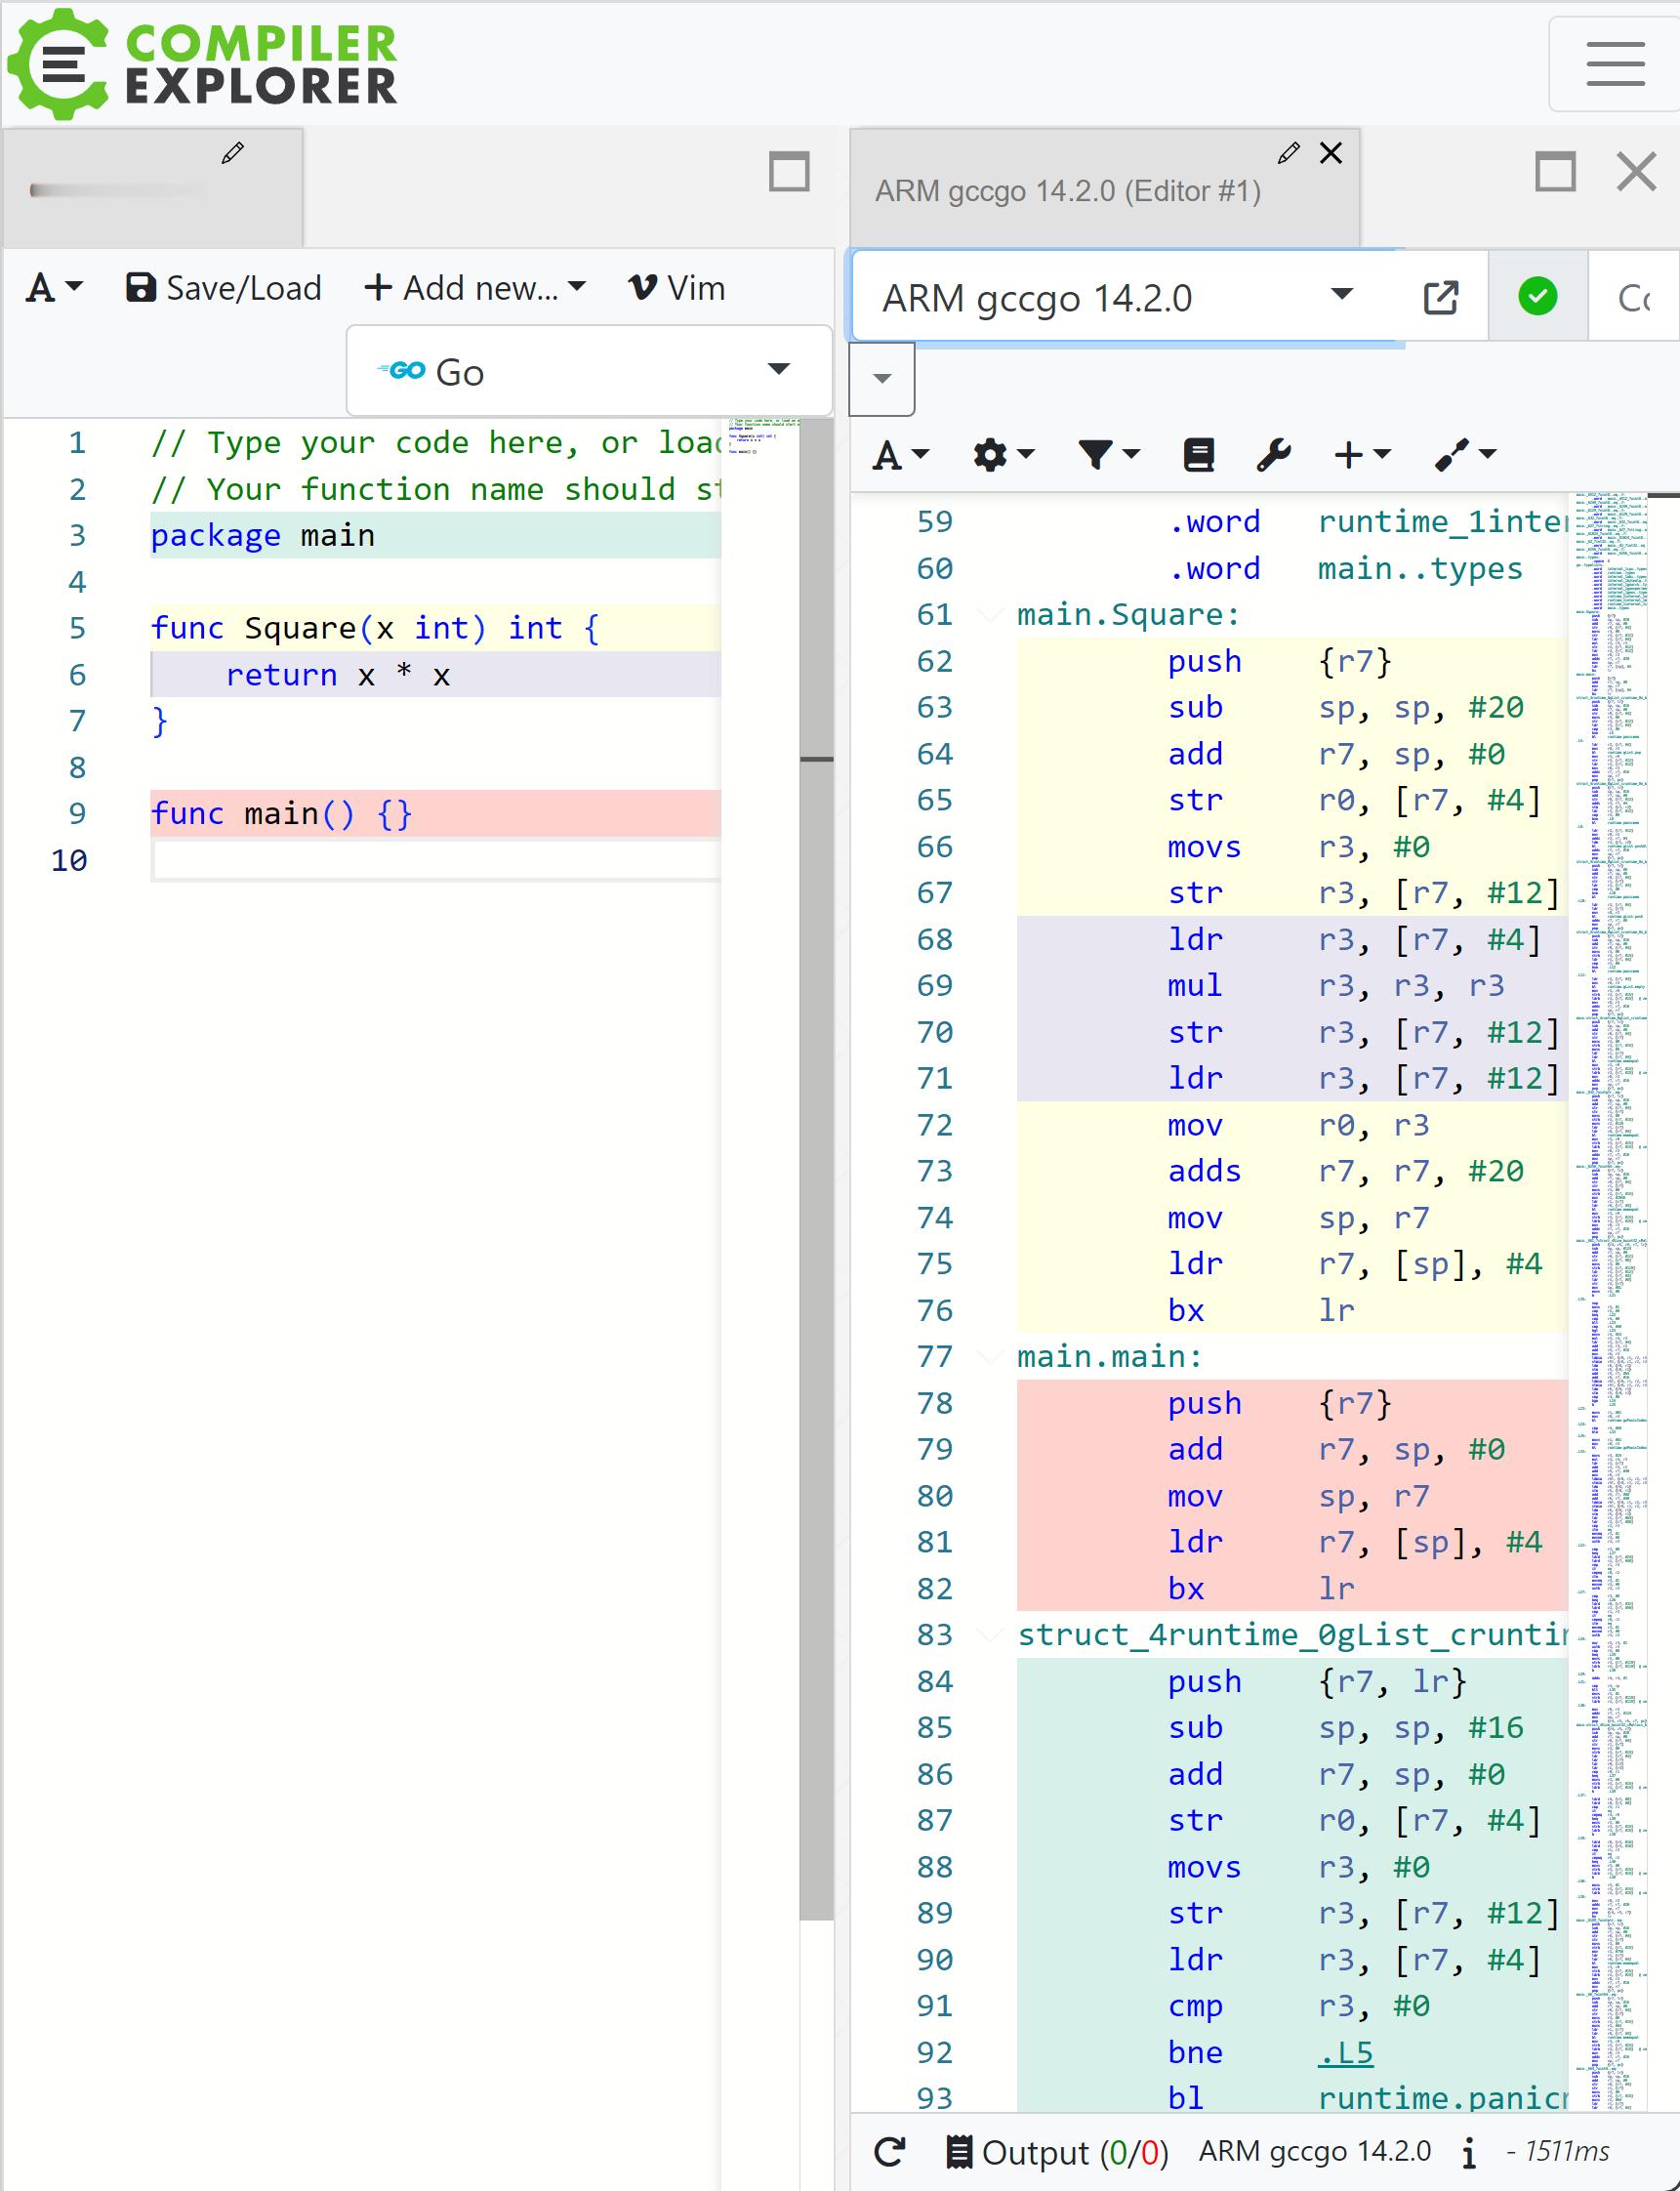
Task: Click source line 'func Square(x int) int {'
Action: (435, 628)
